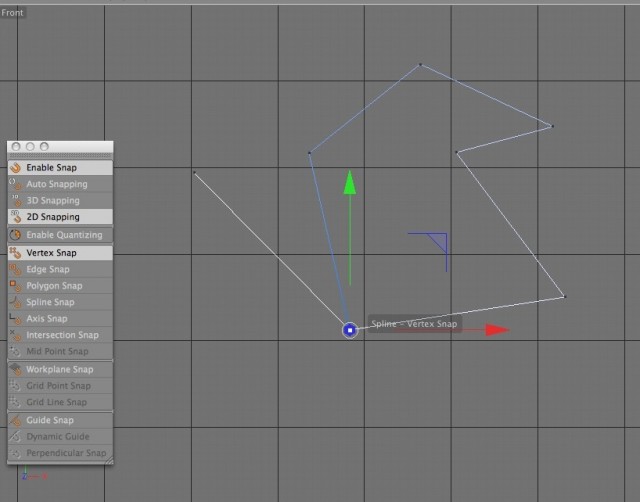The width and height of the screenshot is (640, 502).
Task: Click the Auto Snapping icon
Action: coord(16,184)
